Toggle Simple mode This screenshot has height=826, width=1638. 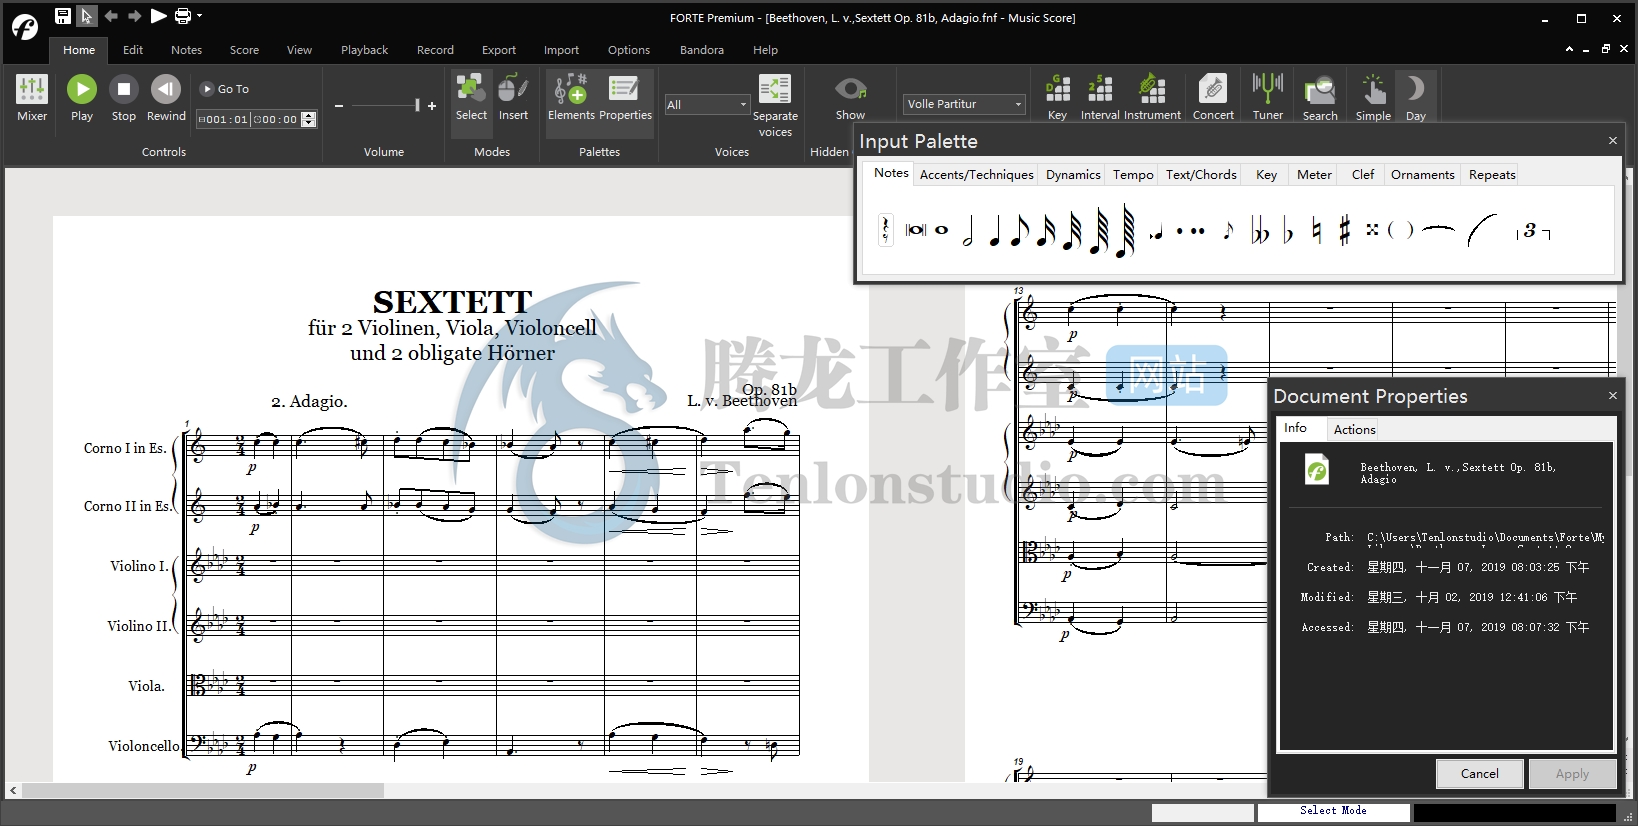click(1373, 98)
